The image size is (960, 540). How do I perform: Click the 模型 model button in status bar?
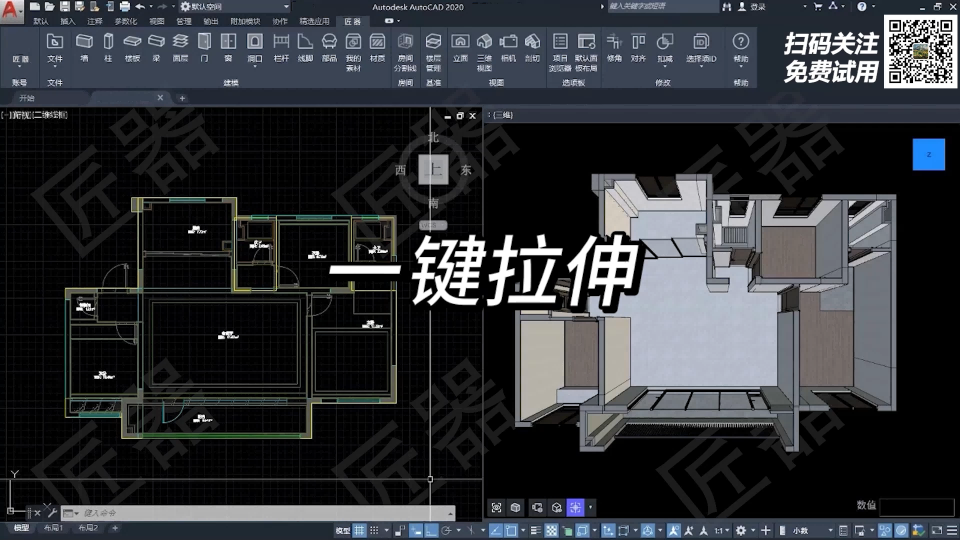343,530
